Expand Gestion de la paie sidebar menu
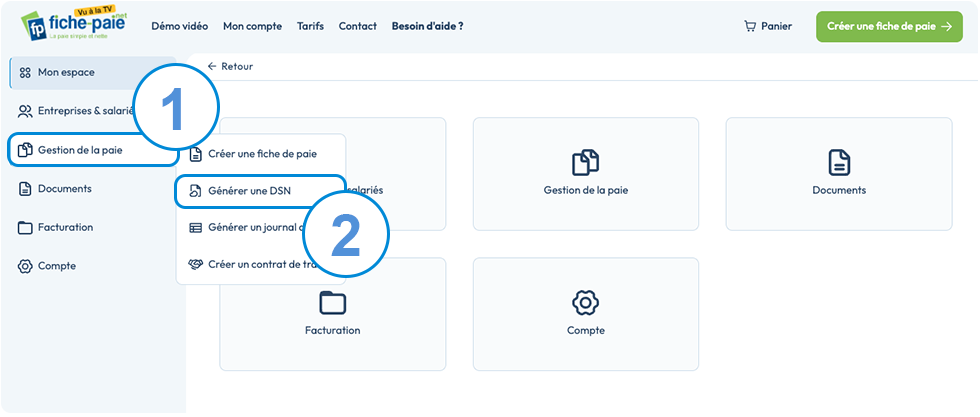 [x=92, y=150]
